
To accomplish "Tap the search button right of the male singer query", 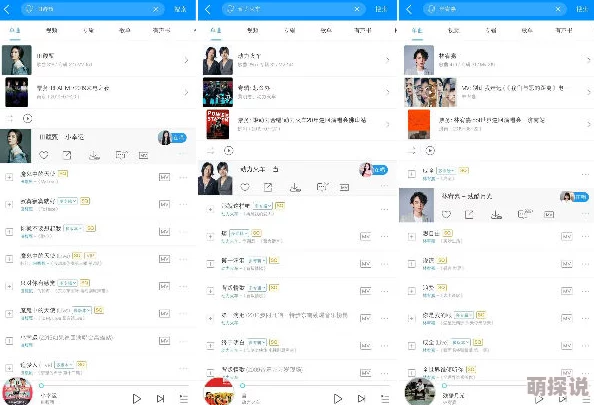I will 582,9.
